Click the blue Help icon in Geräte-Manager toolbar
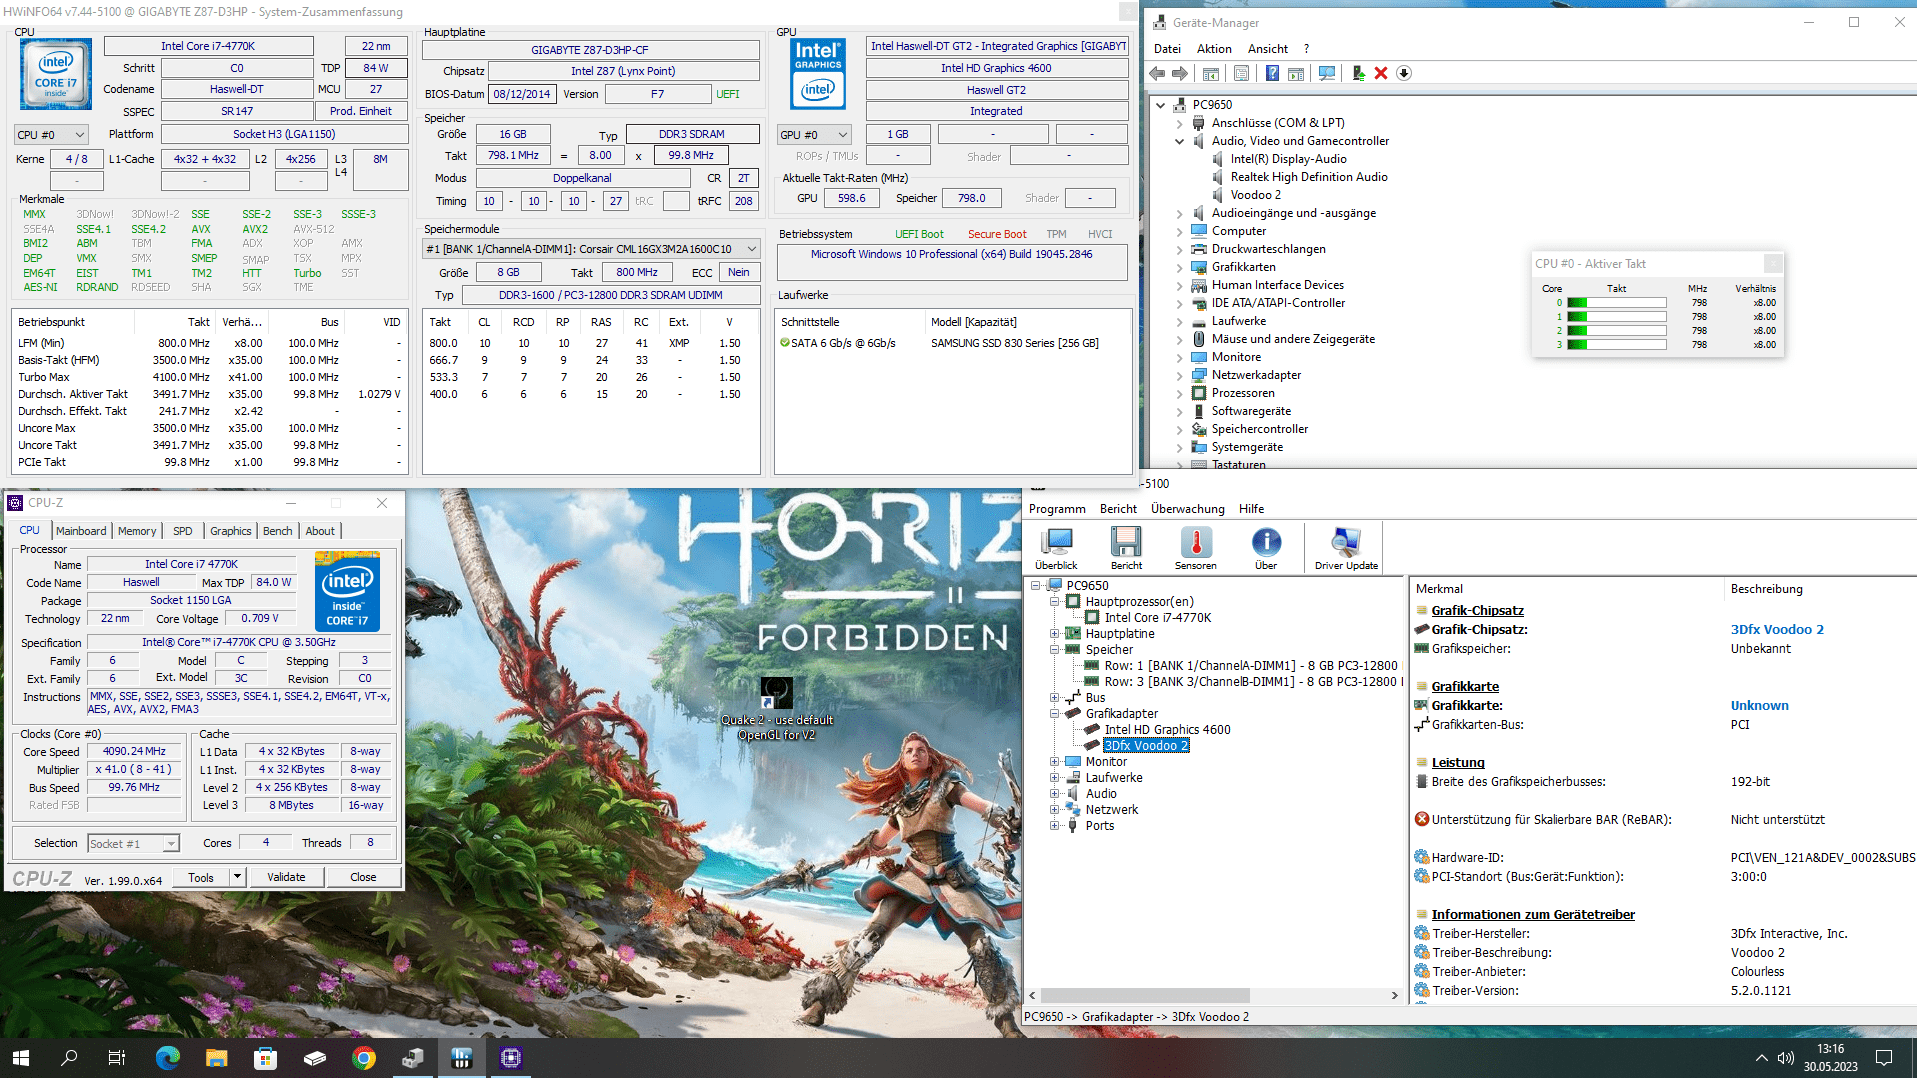This screenshot has height=1078, width=1917. (1272, 73)
